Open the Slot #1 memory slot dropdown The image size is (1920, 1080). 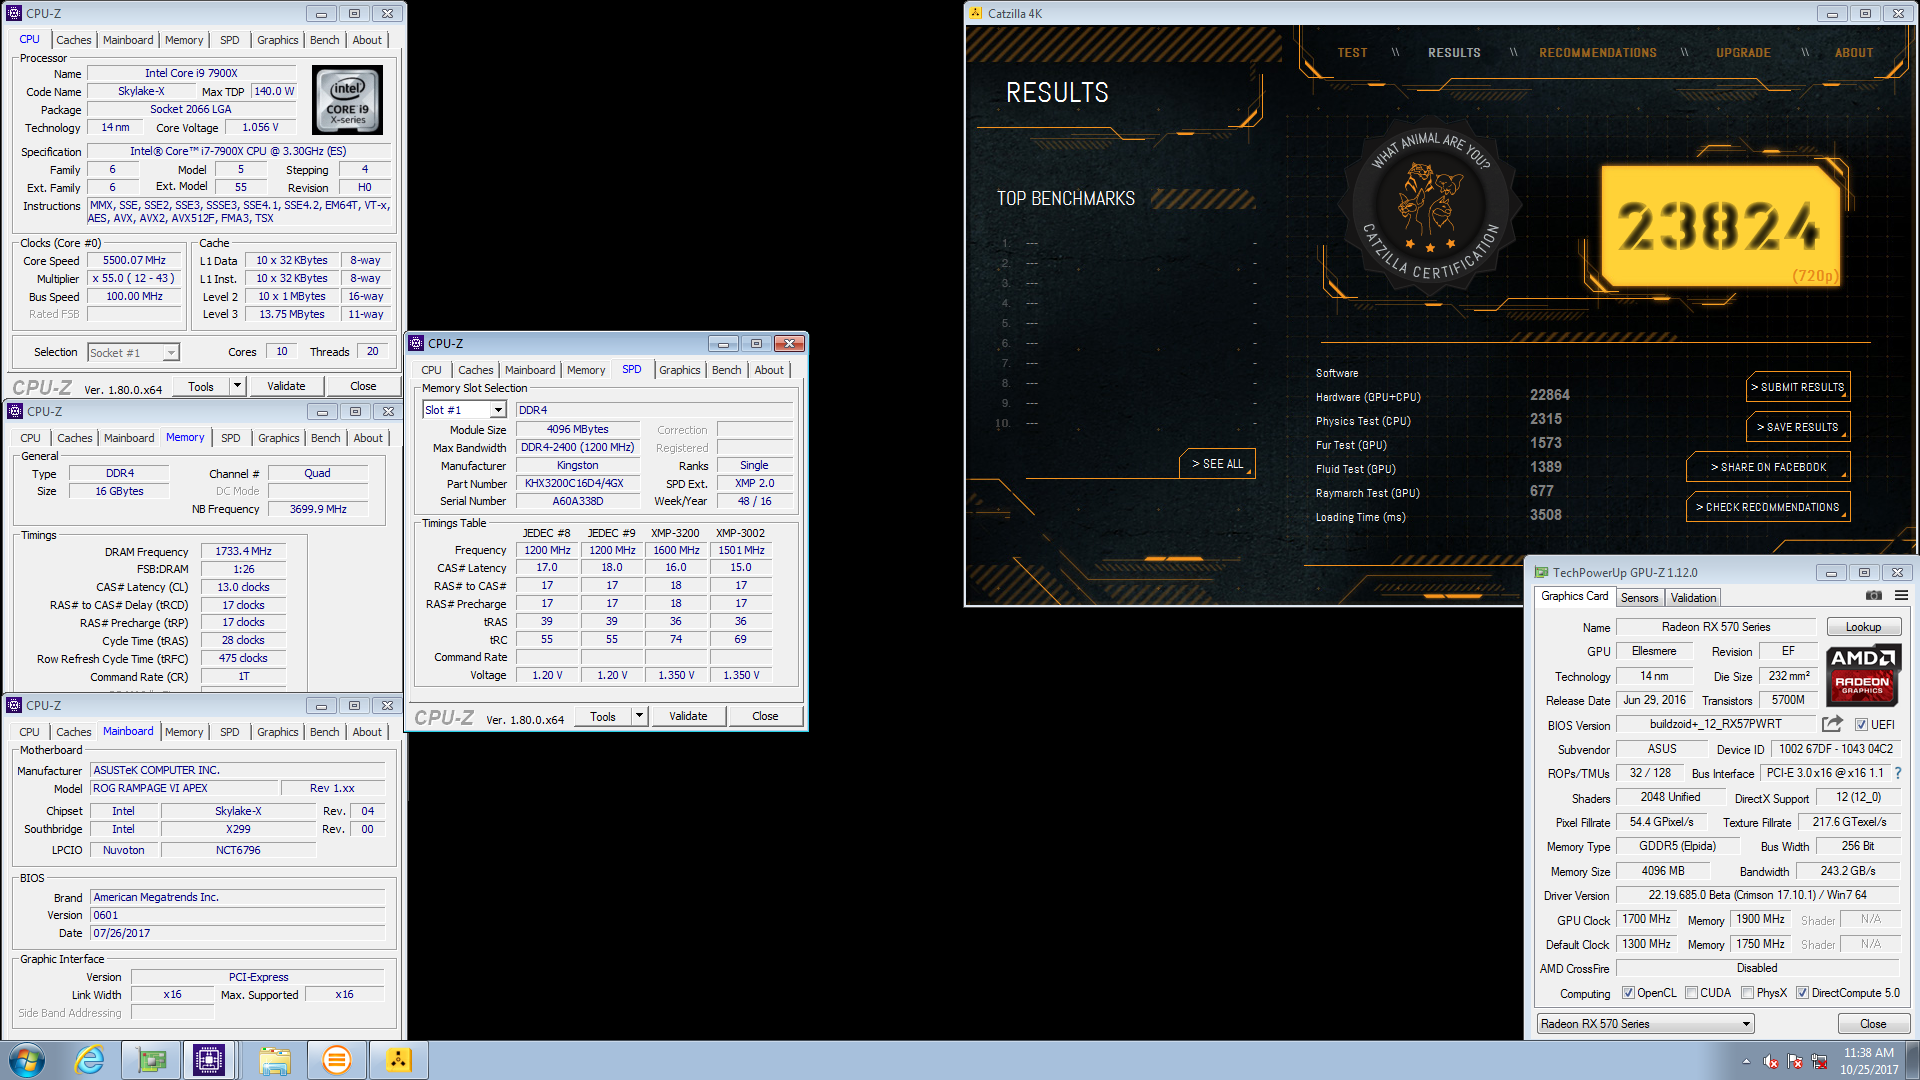pos(465,410)
